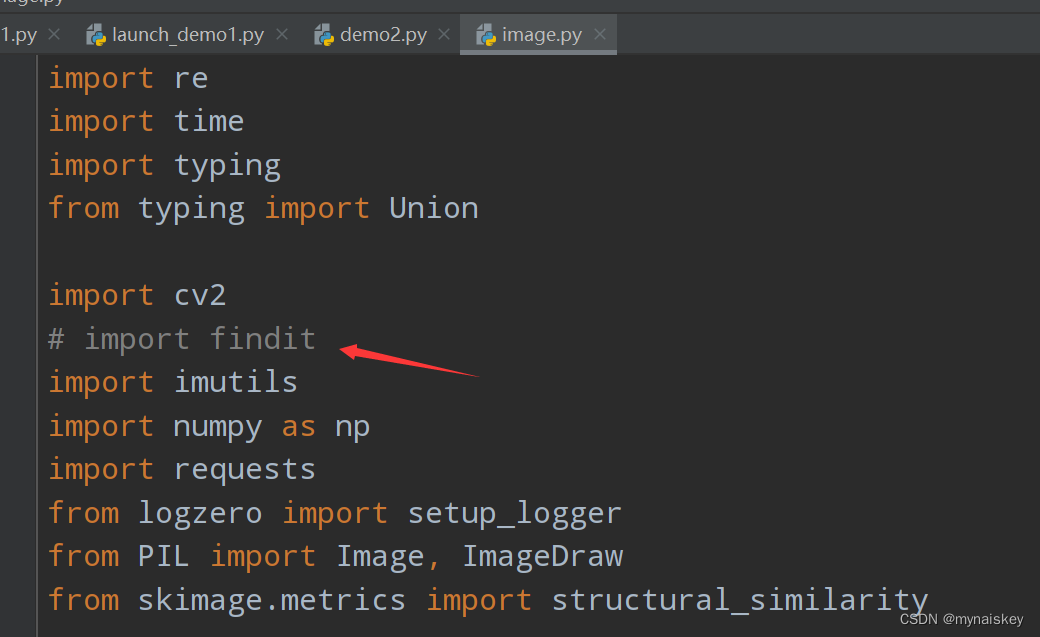
Task: Click the Python file icon on image.py tab
Action: point(486,35)
